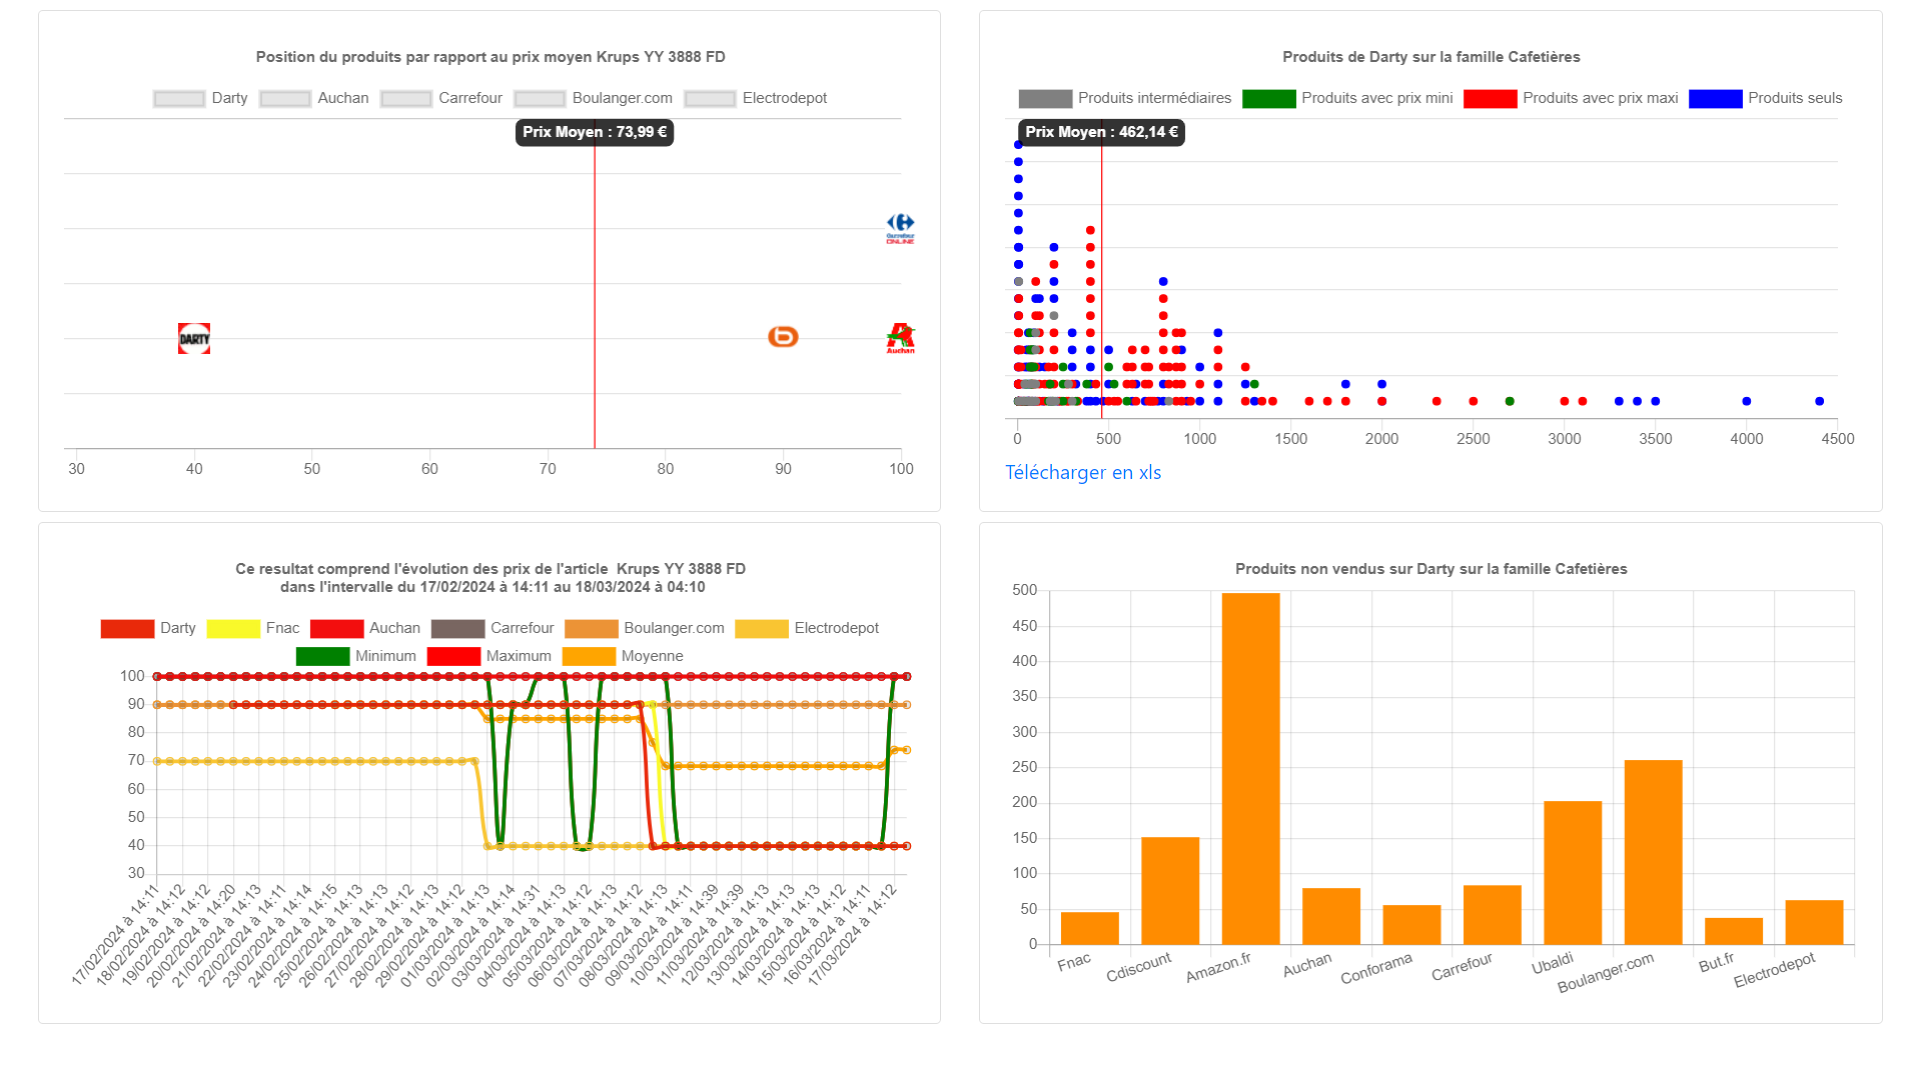Image resolution: width=1920 pixels, height=1080 pixels.
Task: Click the Ubaldi bar
Action: (x=1573, y=873)
